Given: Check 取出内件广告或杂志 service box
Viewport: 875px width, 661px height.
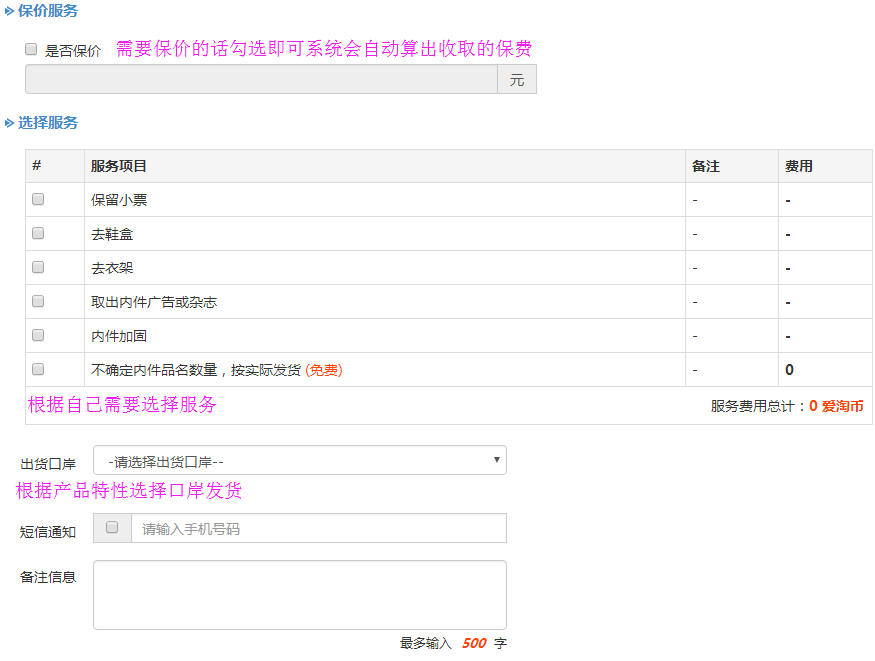Looking at the screenshot, I should coord(38,301).
